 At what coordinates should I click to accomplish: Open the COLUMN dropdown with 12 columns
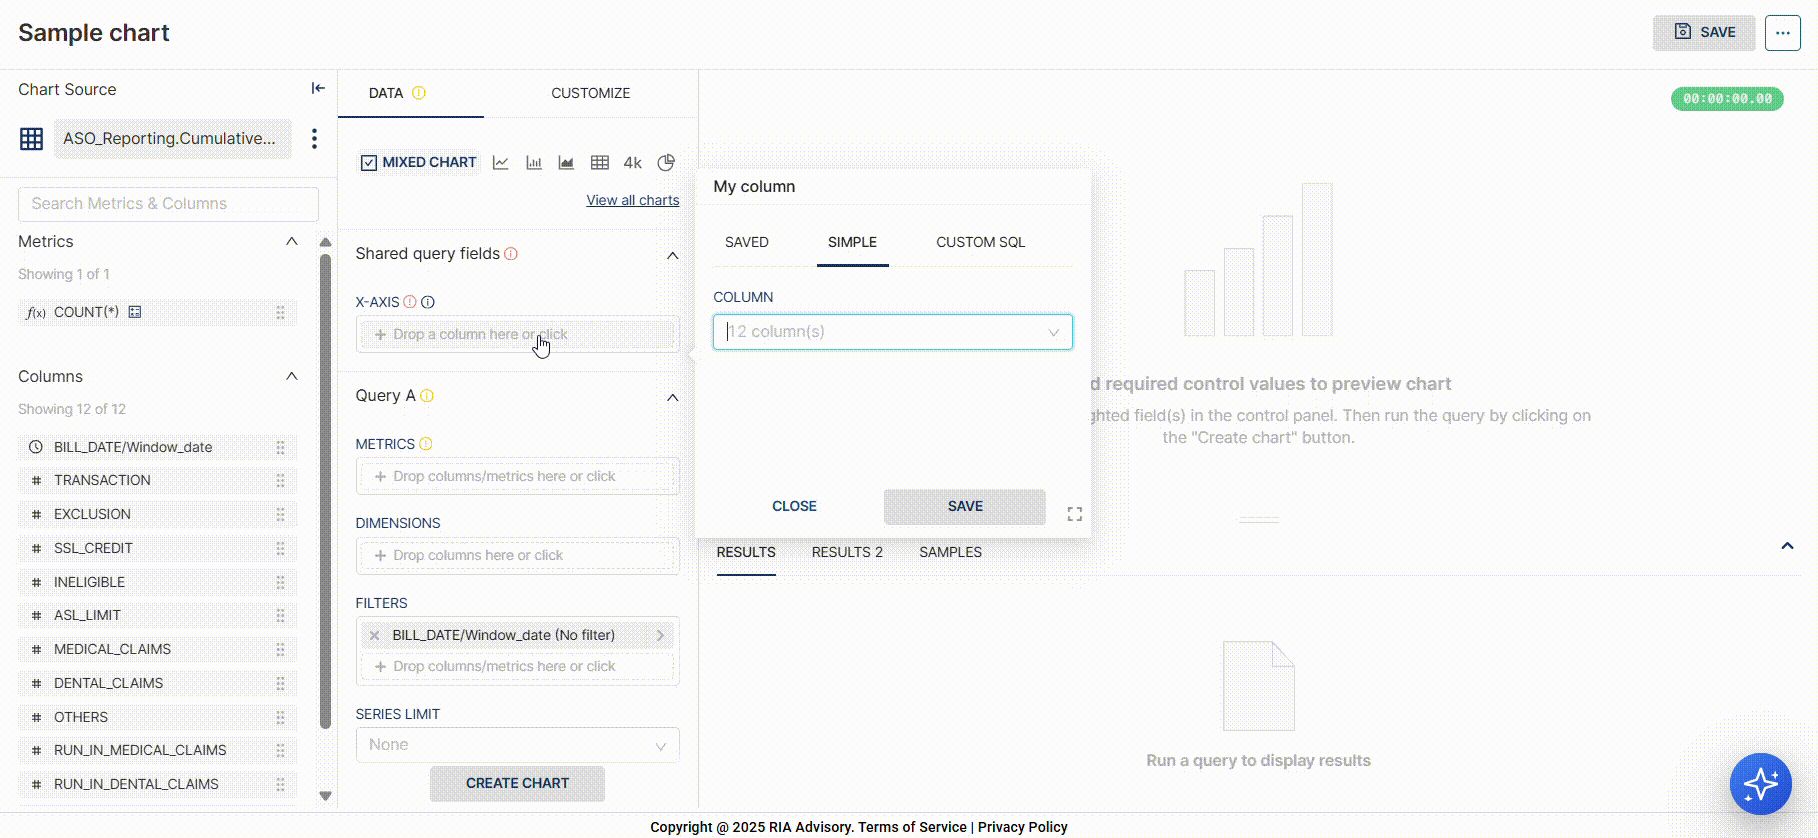click(892, 332)
